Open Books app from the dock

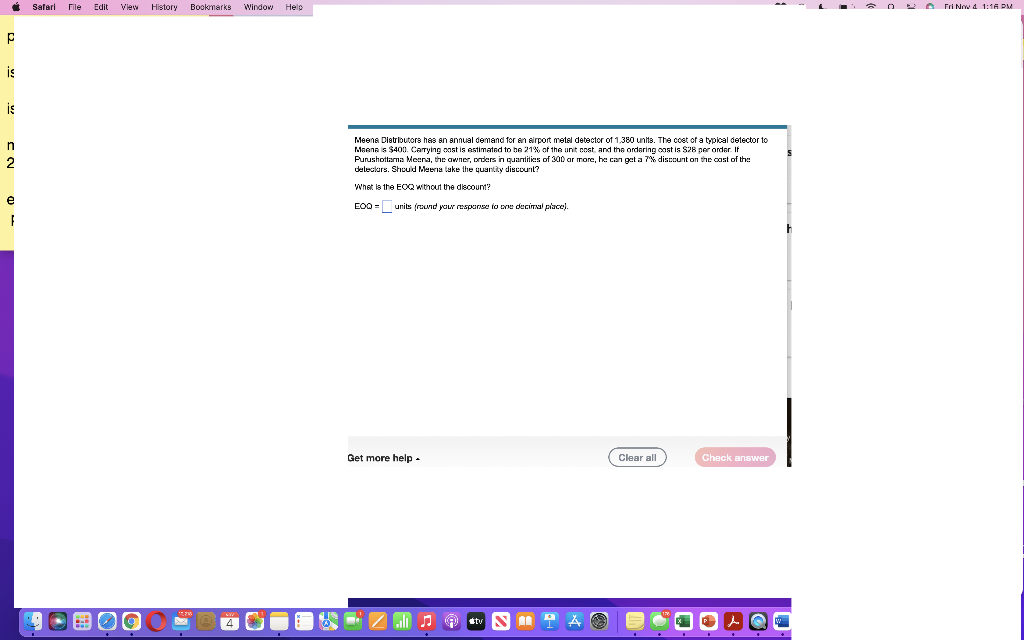[x=525, y=621]
